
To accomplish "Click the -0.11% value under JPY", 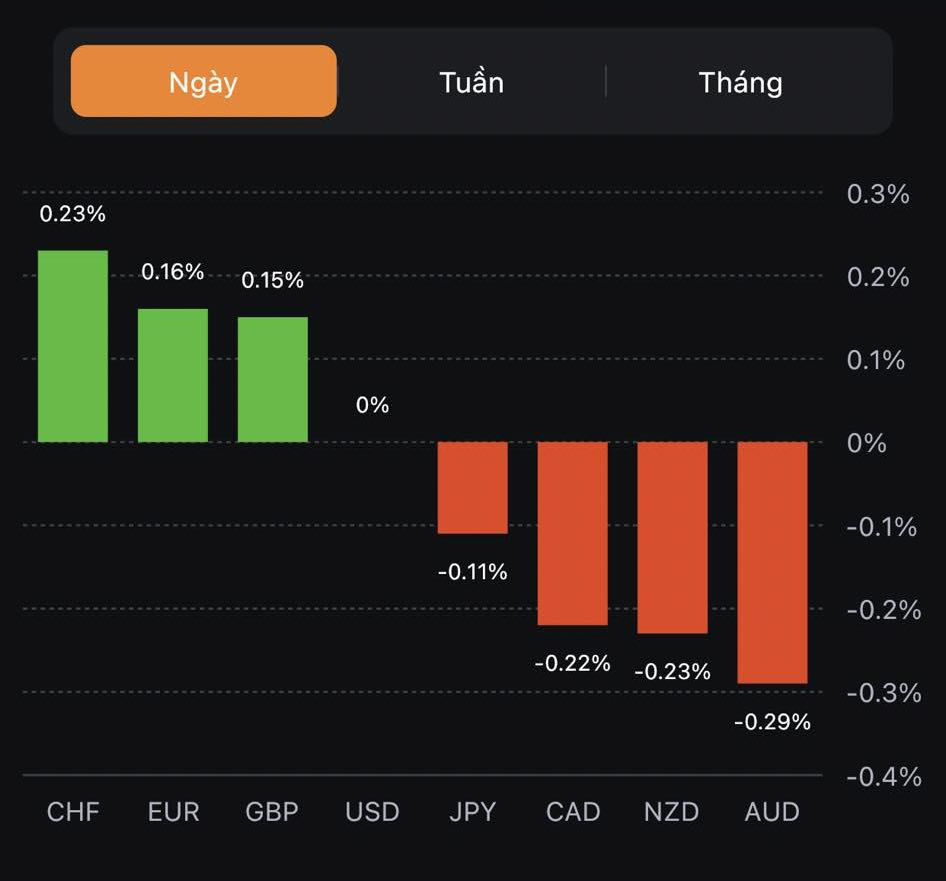I will pos(472,572).
